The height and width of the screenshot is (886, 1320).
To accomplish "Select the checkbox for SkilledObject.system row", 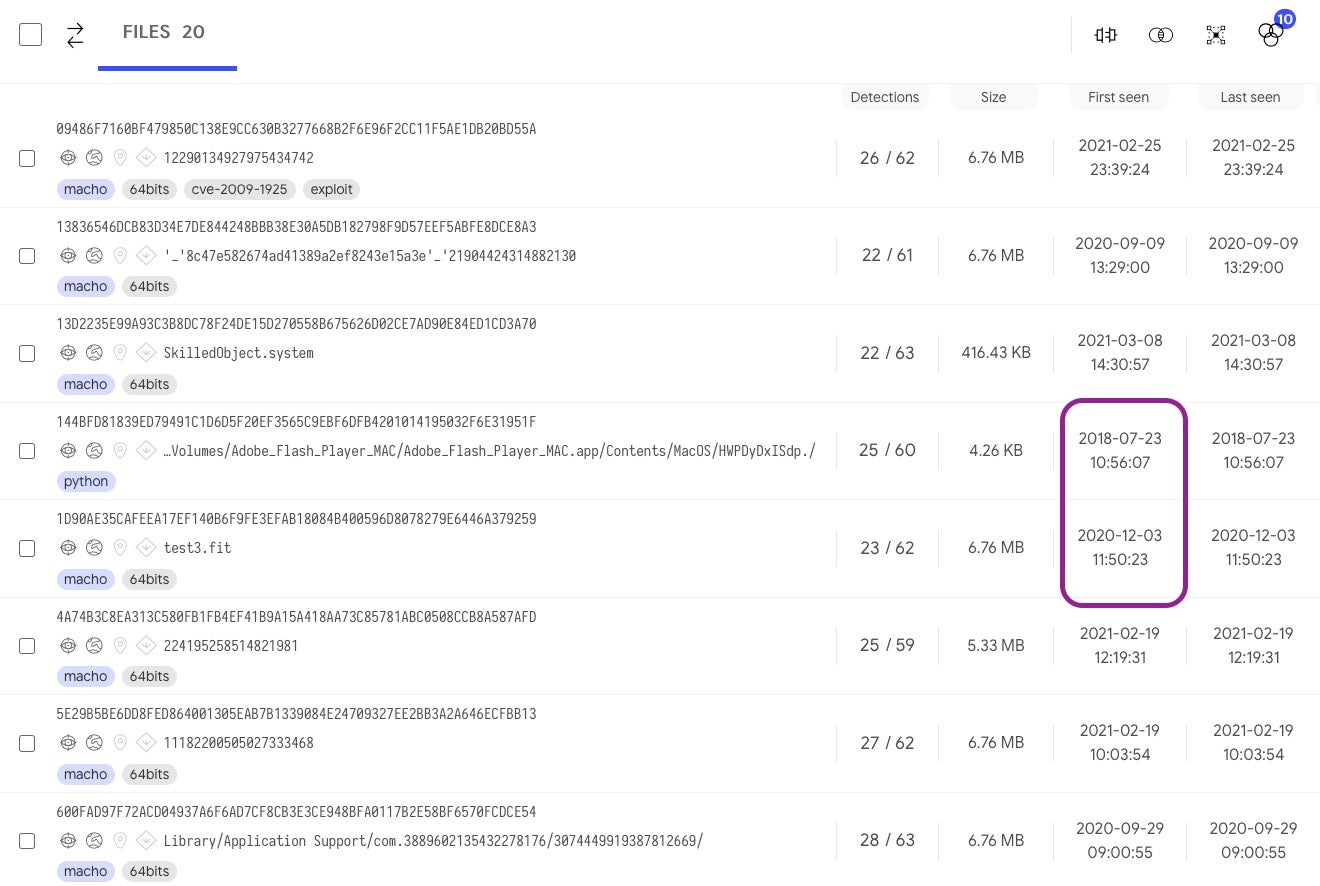I will pyautogui.click(x=27, y=353).
